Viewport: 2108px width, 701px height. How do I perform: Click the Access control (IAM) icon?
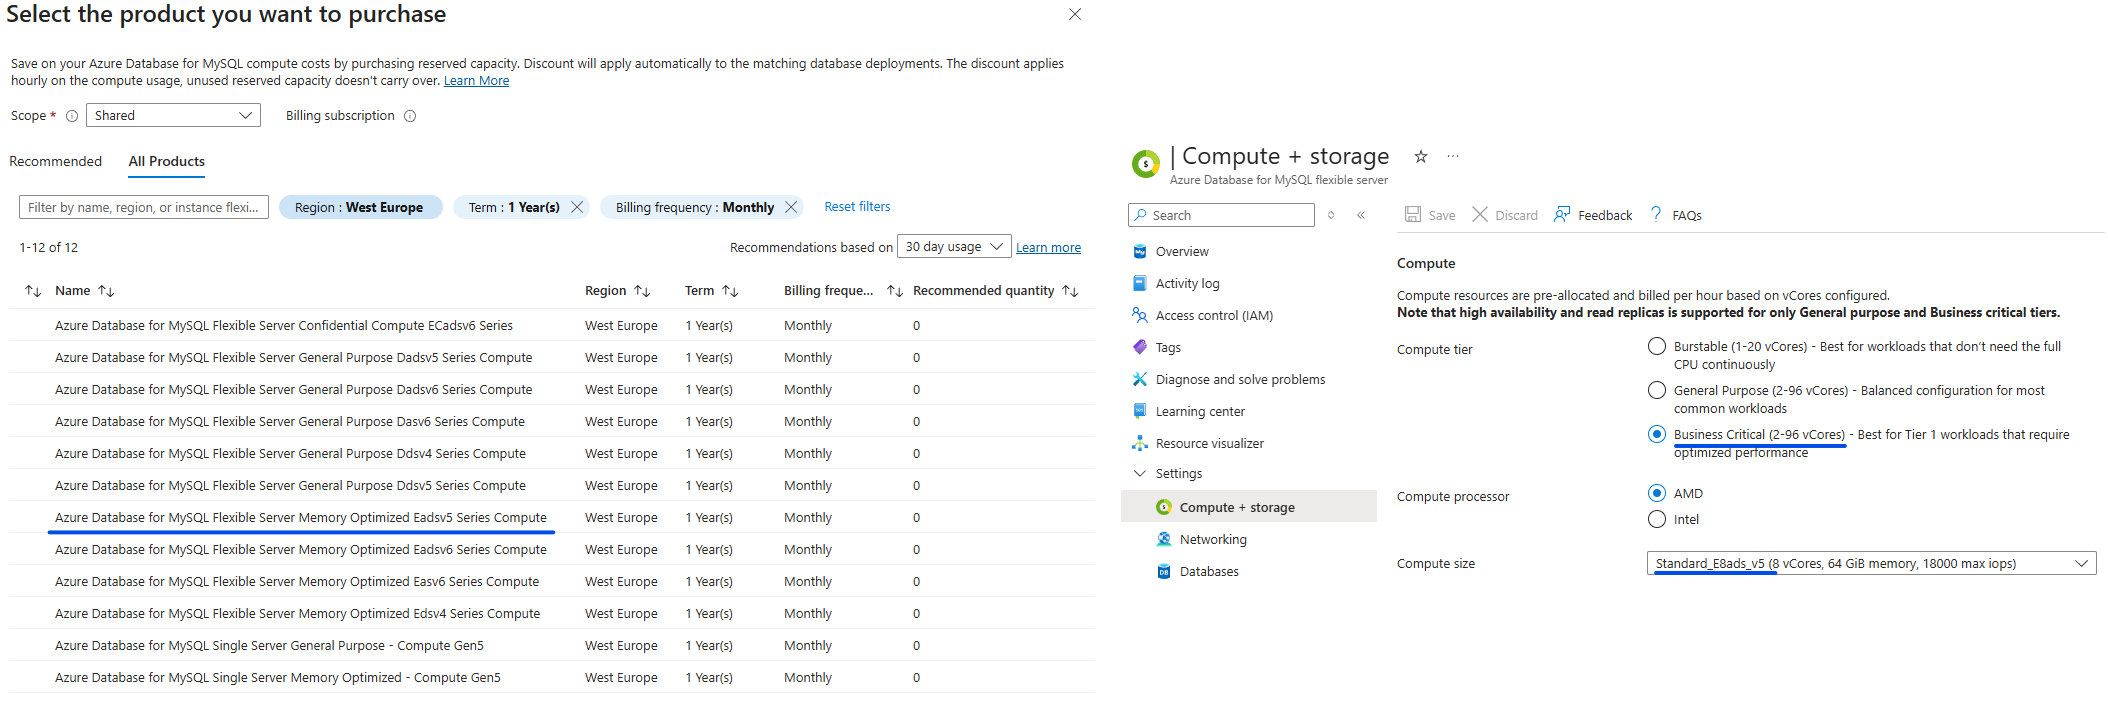(x=1139, y=315)
